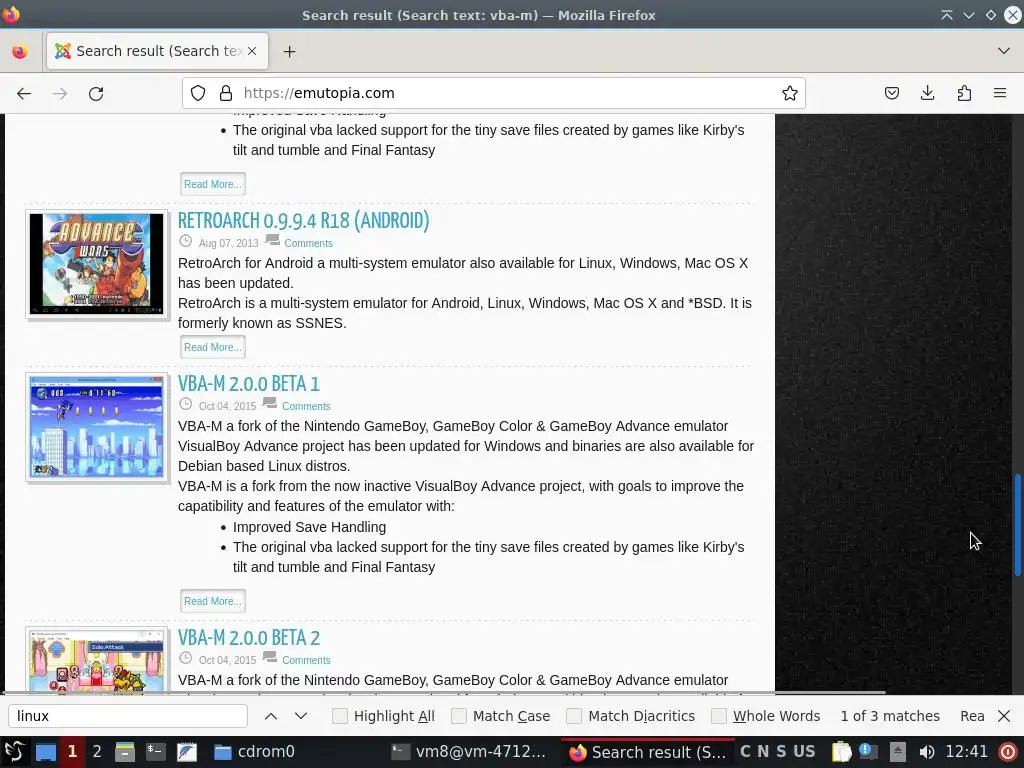
Task: Click the topmost Read More button
Action: [x=213, y=184]
